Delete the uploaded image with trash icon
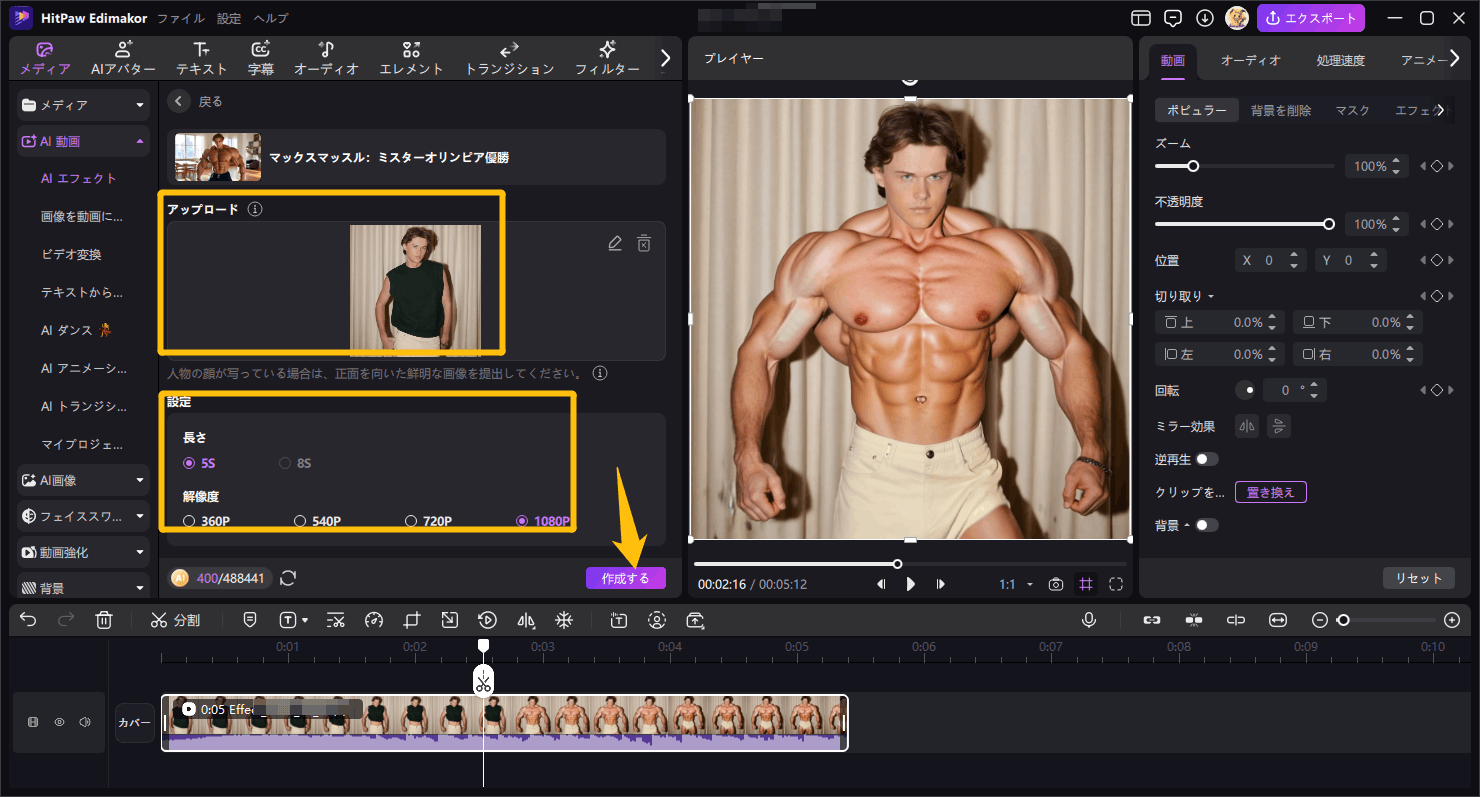1480x797 pixels. coord(644,244)
